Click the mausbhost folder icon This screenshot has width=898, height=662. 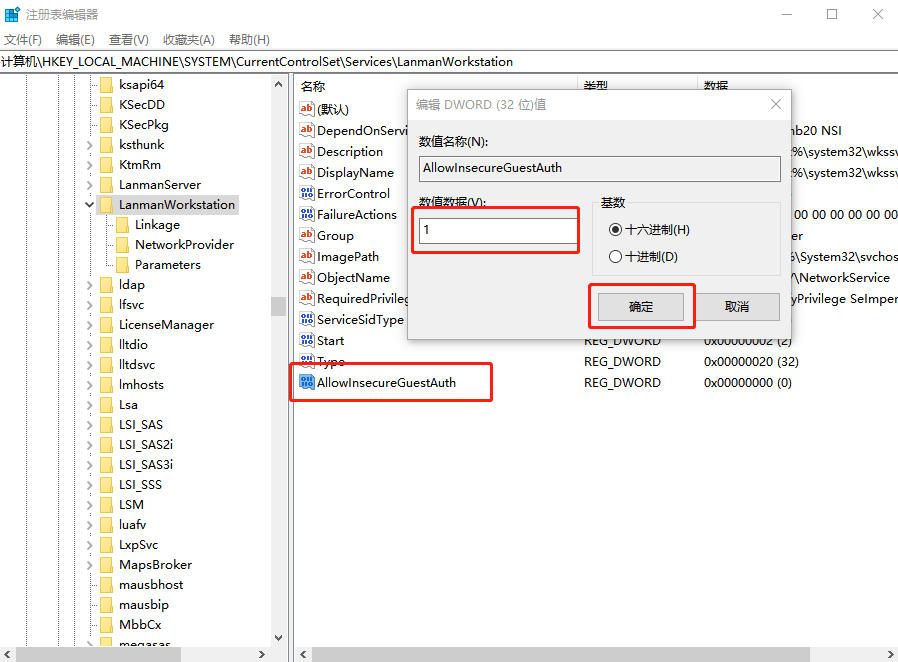(x=107, y=585)
